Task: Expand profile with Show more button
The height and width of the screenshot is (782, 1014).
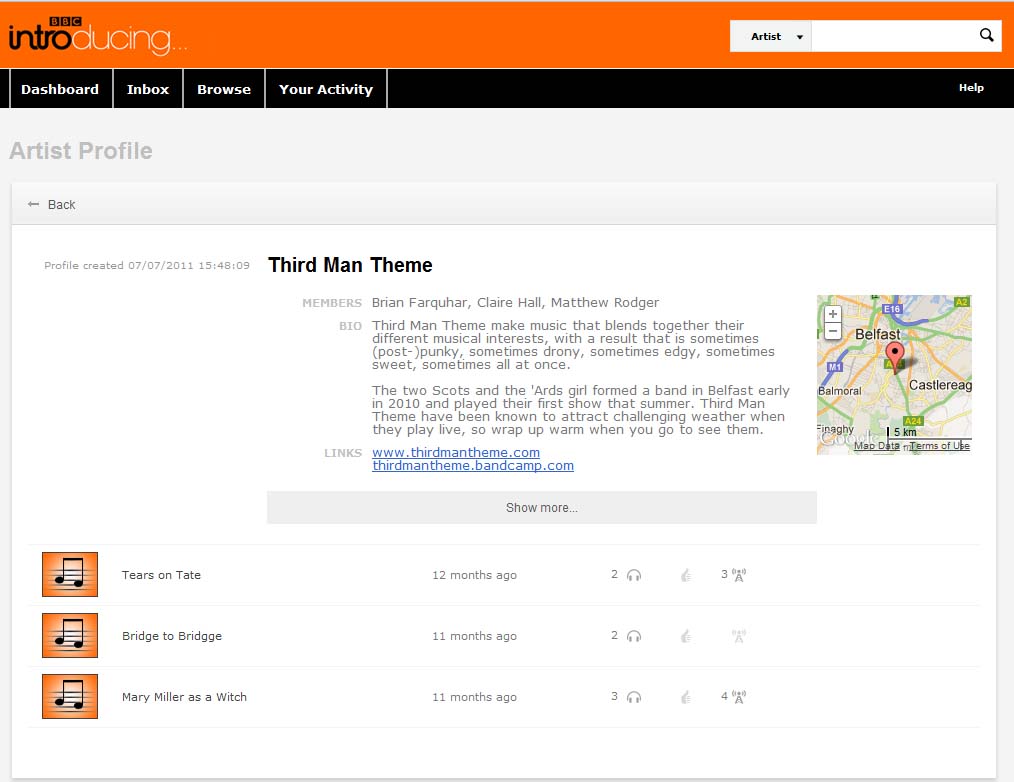Action: click(x=541, y=508)
